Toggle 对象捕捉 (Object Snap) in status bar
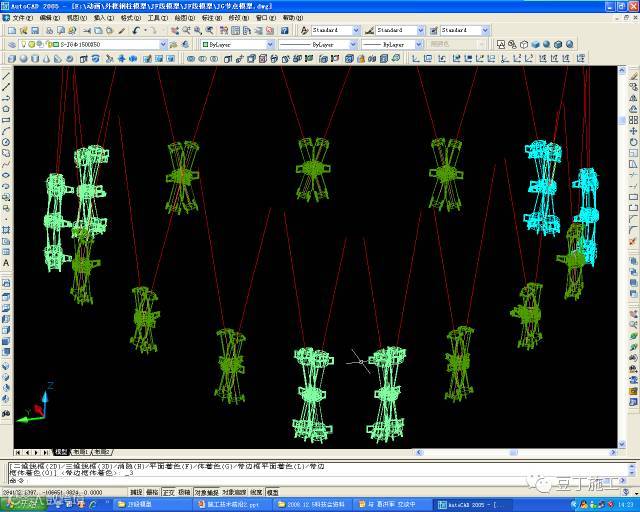This screenshot has width=640, height=512. (x=207, y=492)
